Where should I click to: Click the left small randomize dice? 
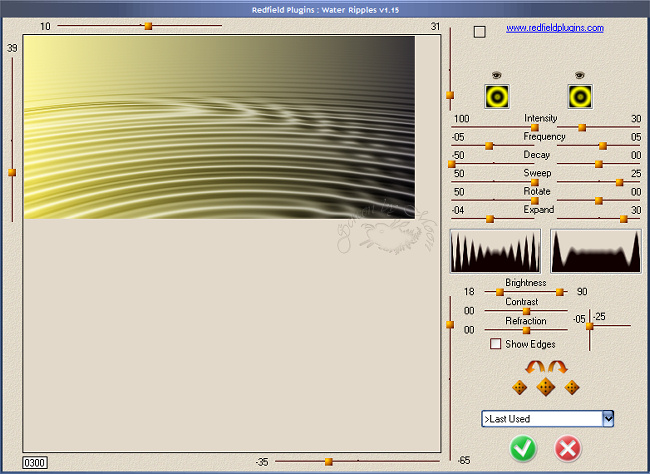pos(519,387)
